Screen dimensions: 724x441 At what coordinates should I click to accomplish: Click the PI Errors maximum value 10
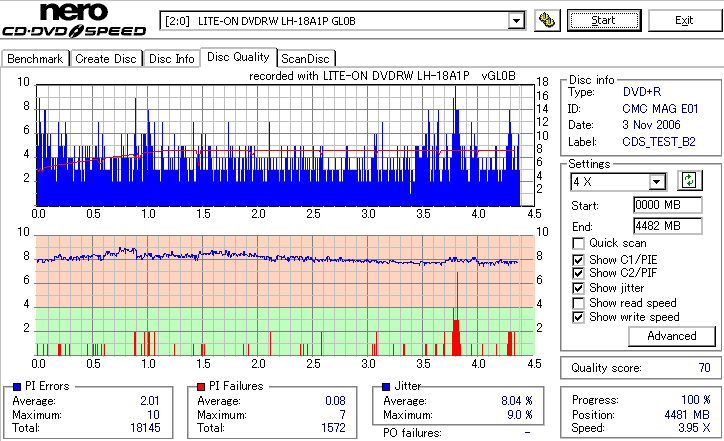click(153, 415)
